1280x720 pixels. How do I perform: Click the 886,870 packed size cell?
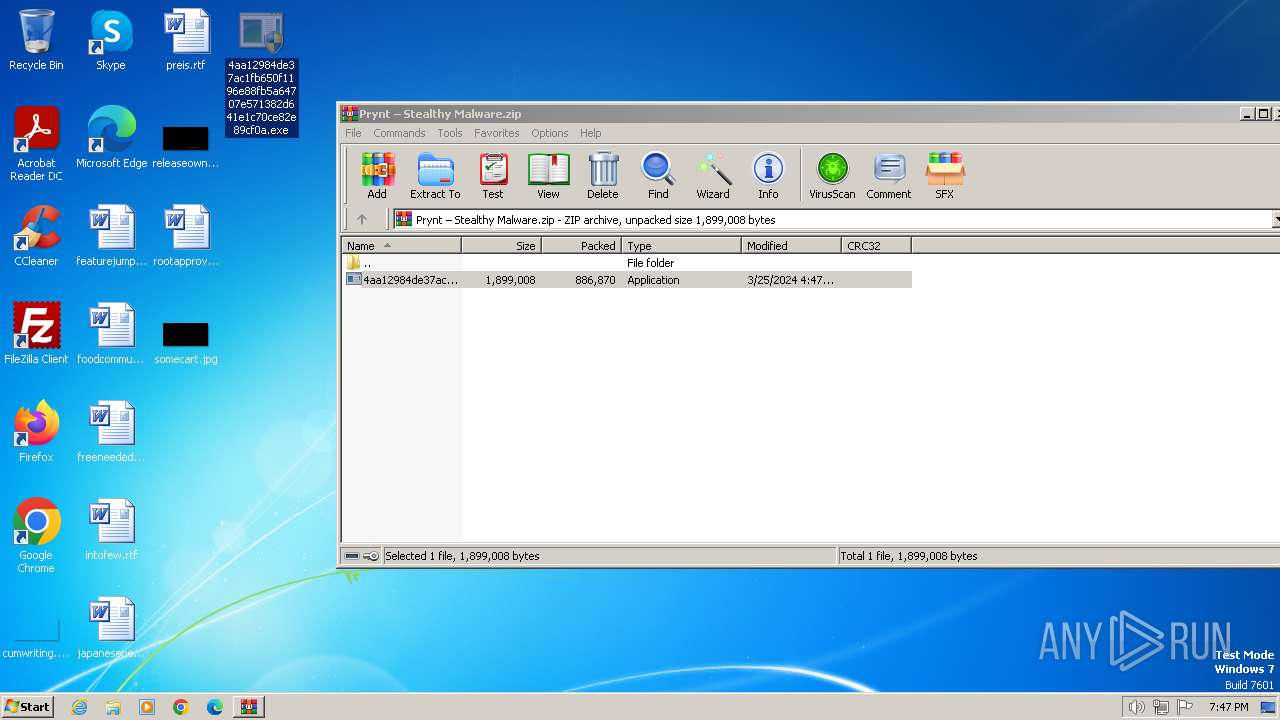click(595, 280)
